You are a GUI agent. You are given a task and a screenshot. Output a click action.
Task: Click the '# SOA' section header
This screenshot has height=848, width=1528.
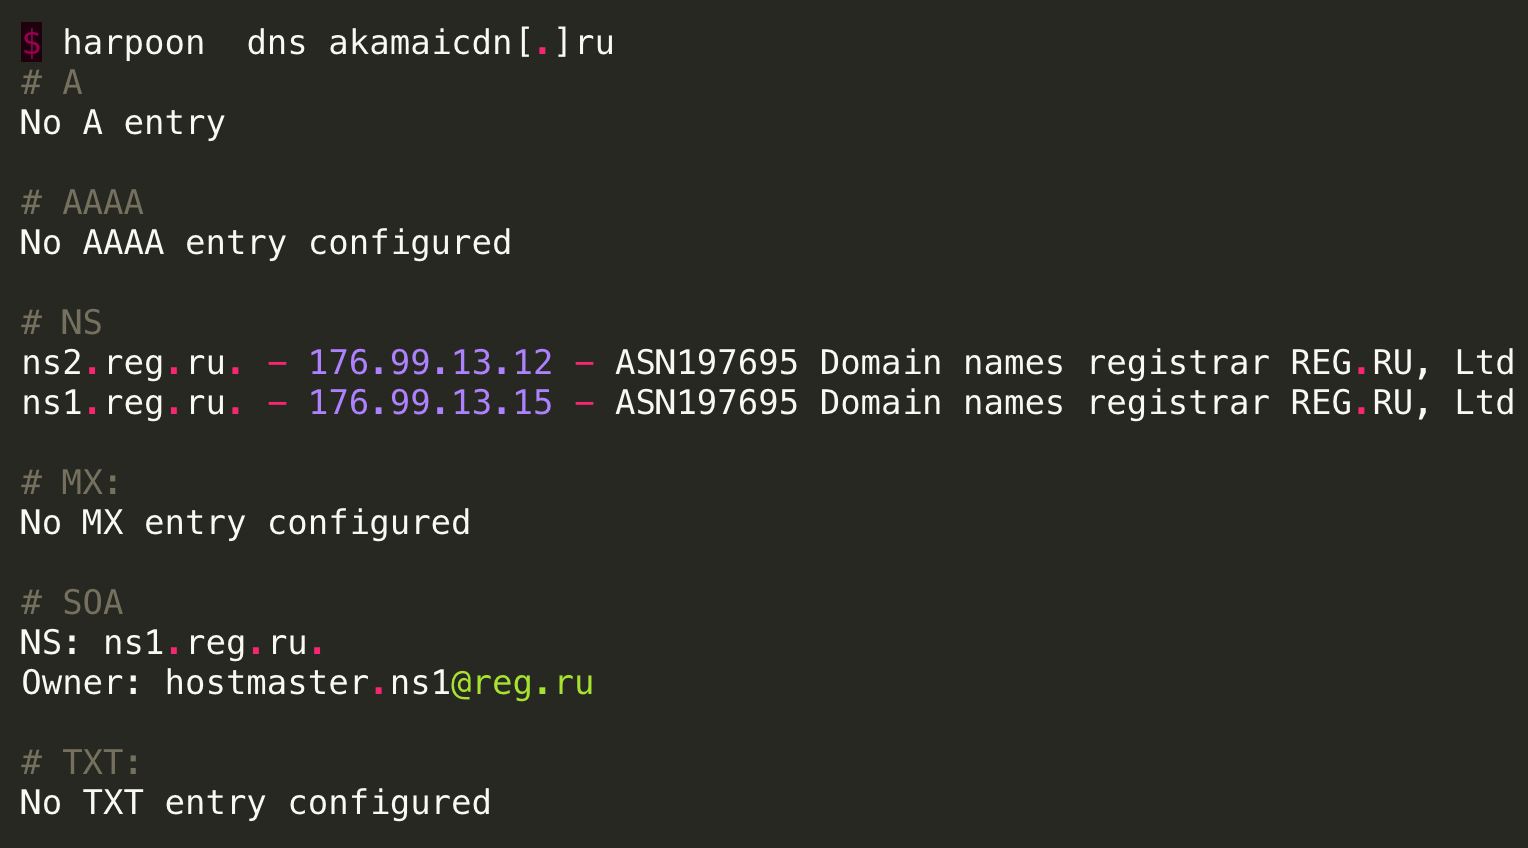[72, 603]
